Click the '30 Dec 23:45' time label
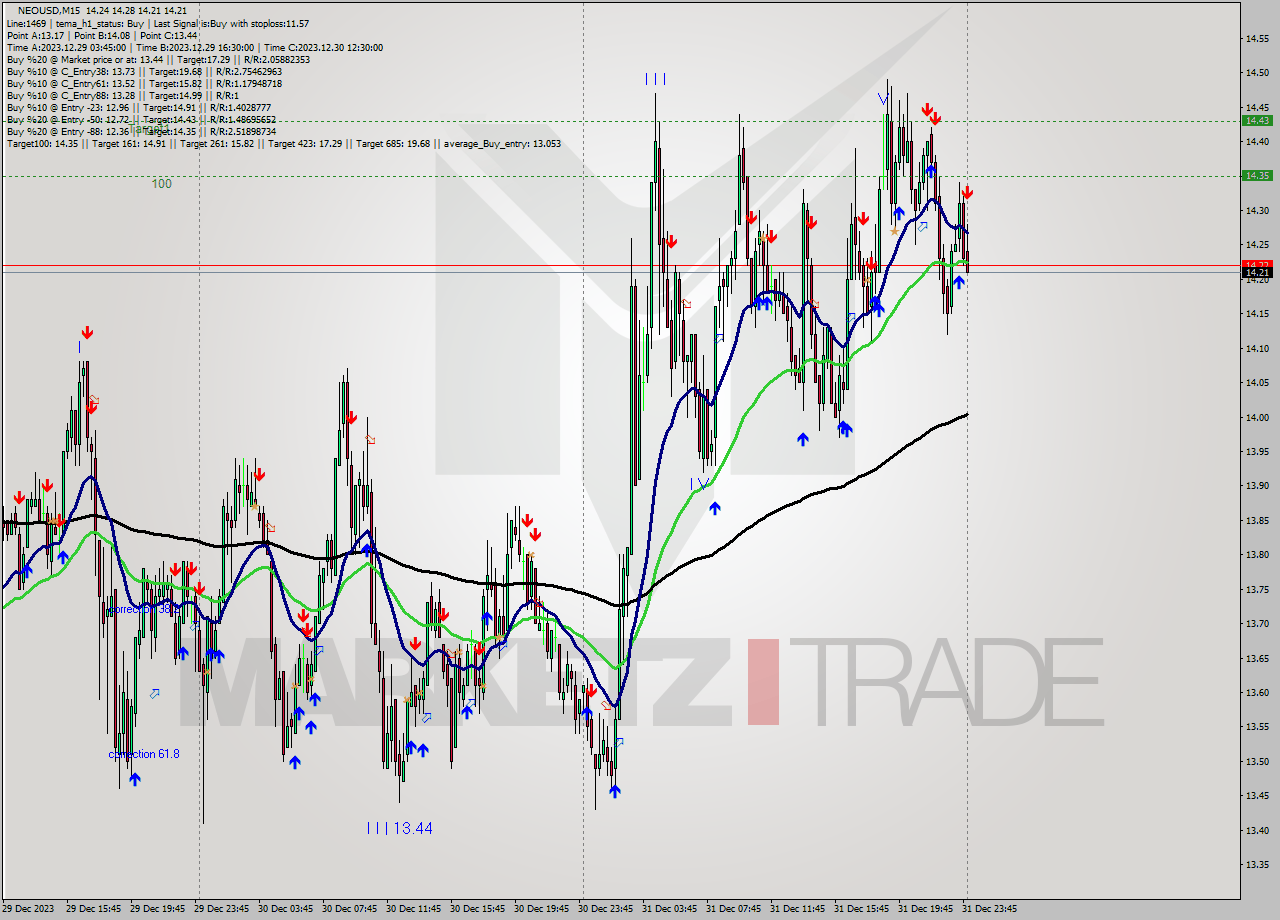Viewport: 1280px width, 920px height. click(605, 909)
